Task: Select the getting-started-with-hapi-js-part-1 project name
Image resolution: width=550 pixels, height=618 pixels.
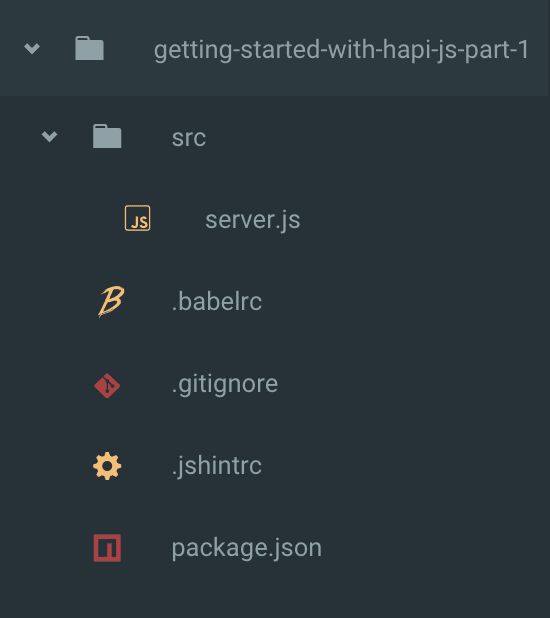Action: [341, 50]
